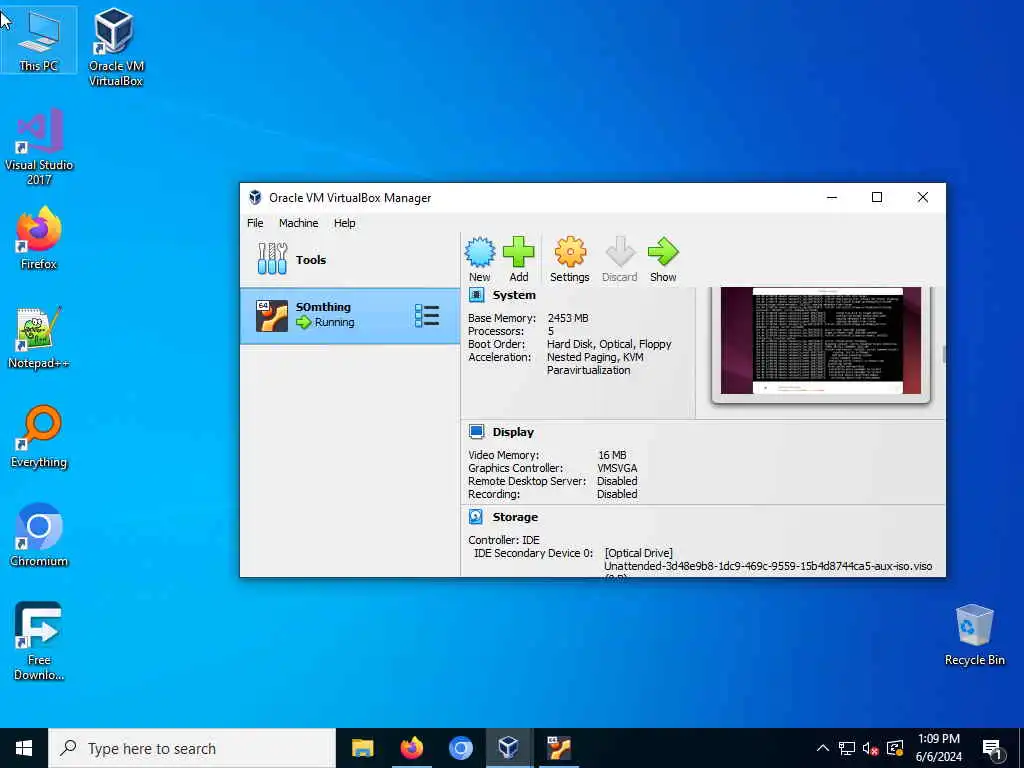The image size is (1024, 768).
Task: Select the Tools entry with wrench icon
Action: coord(349,259)
